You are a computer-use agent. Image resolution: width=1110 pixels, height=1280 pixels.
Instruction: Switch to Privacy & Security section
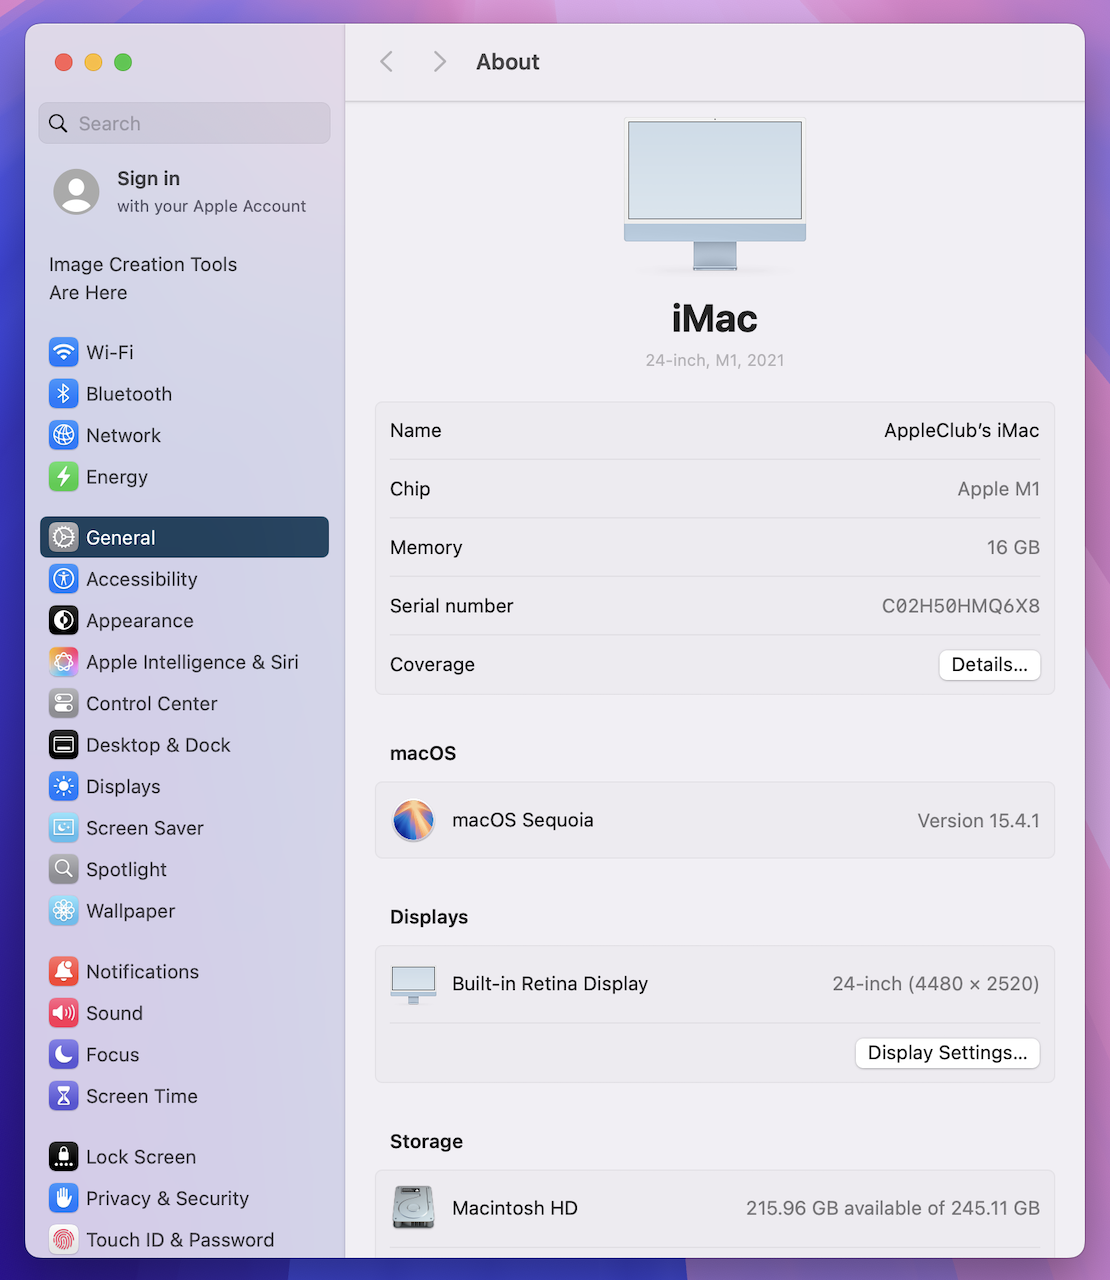[x=167, y=1198]
